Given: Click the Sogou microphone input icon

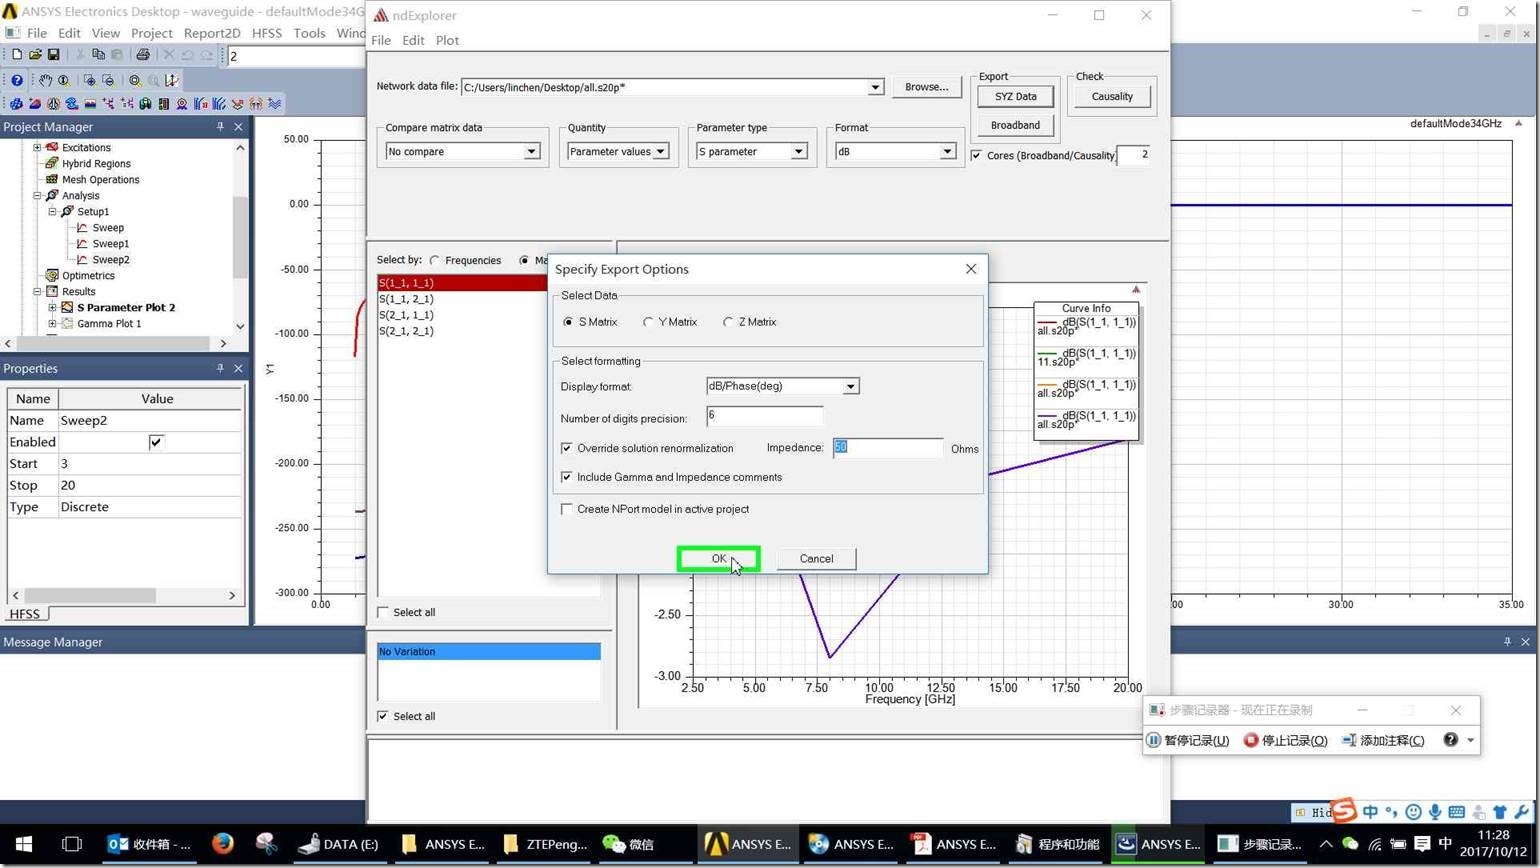Looking at the screenshot, I should [x=1435, y=812].
